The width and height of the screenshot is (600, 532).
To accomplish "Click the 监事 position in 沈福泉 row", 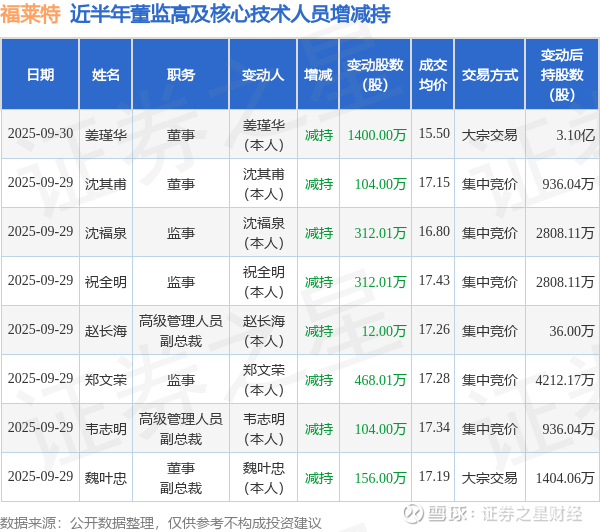I will [181, 233].
